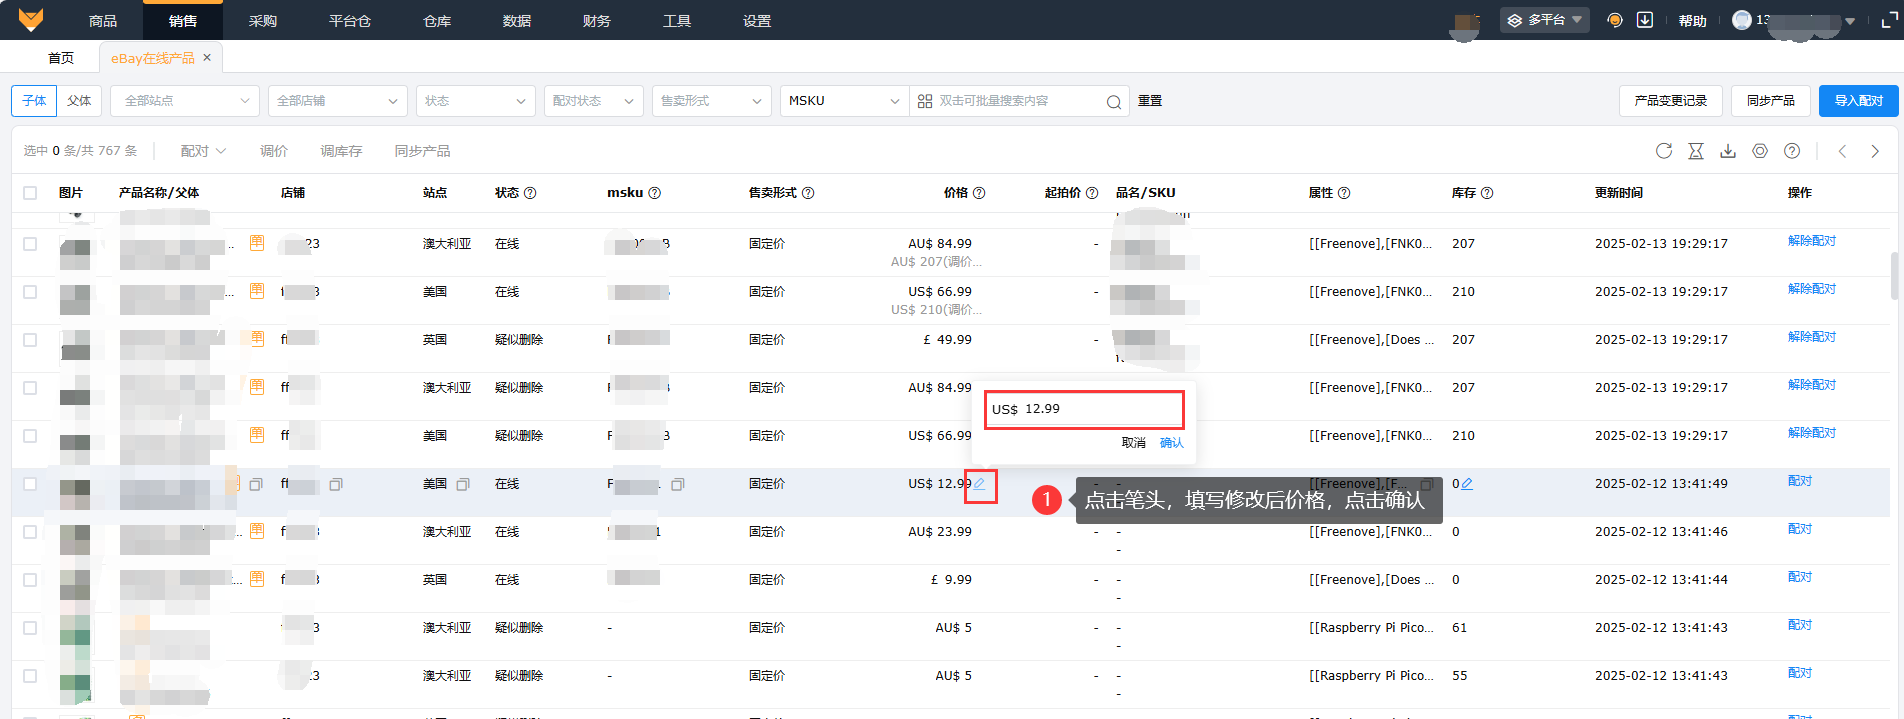Click the 售卖形式 column help icon
This screenshot has height=719, width=1904.
point(808,193)
